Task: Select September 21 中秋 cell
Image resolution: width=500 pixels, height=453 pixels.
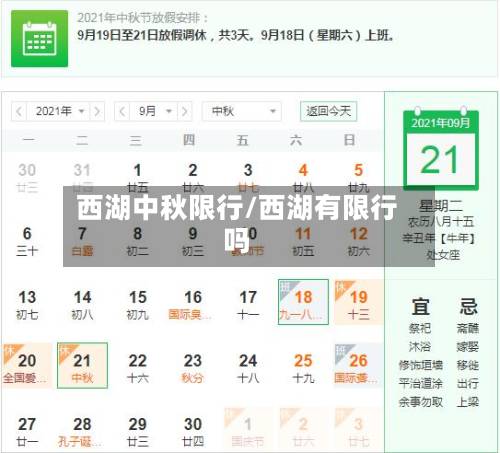Action: pos(82,366)
